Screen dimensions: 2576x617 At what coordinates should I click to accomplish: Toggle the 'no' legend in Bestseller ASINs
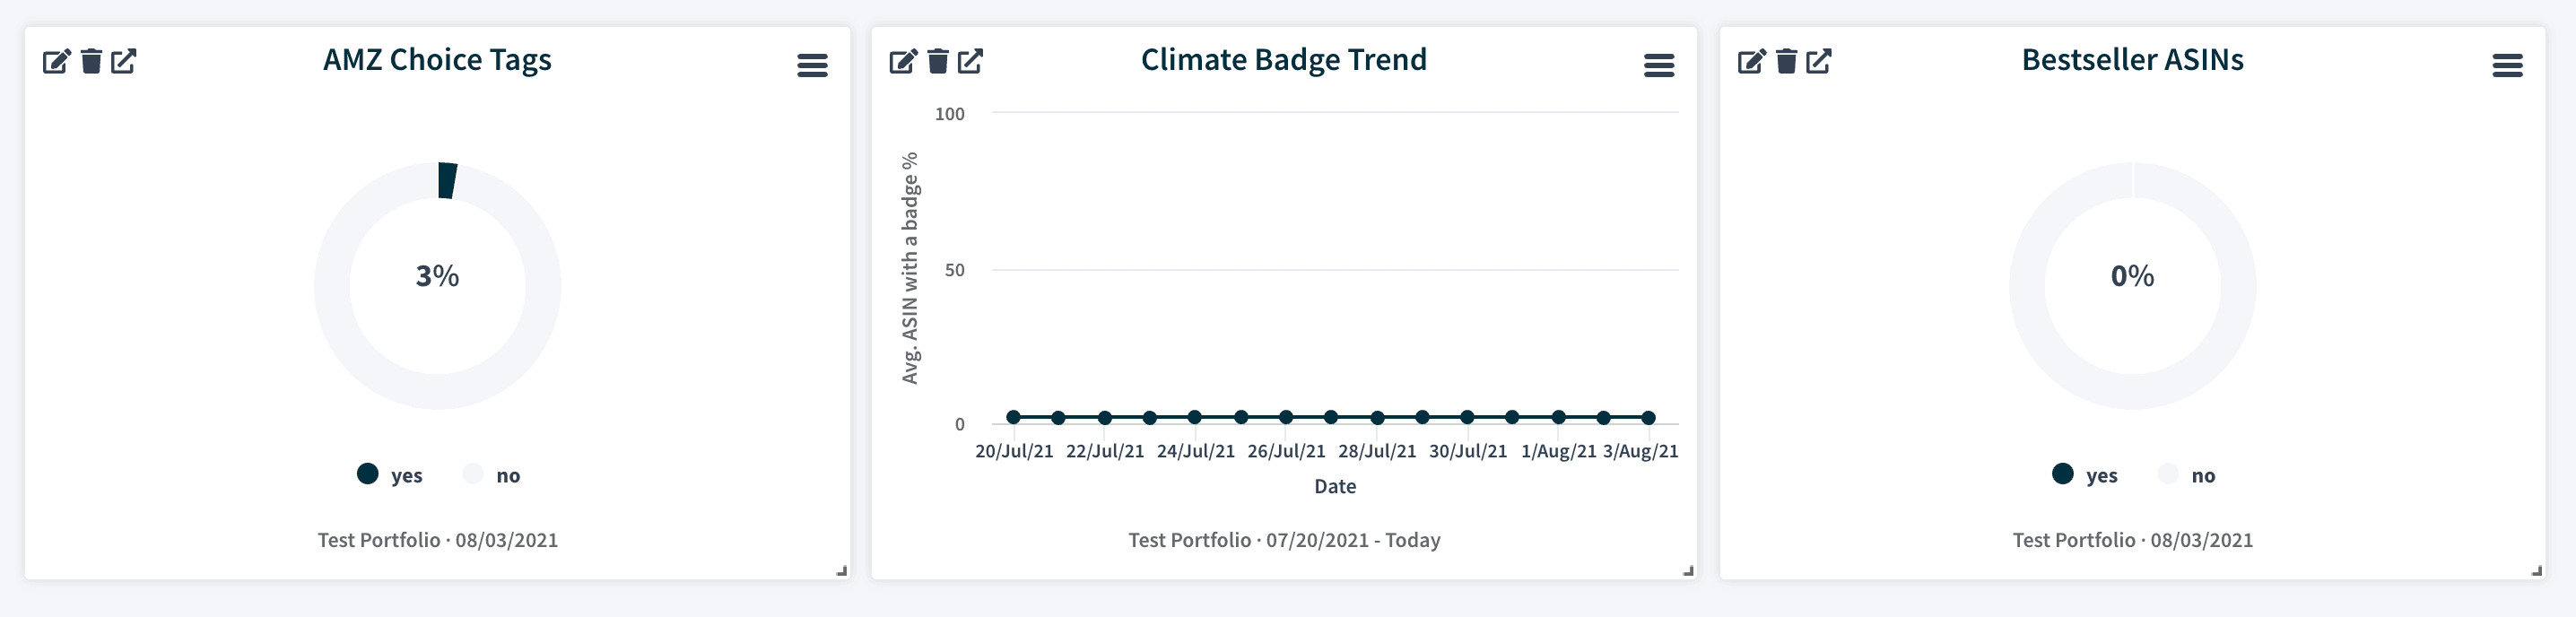tap(2188, 475)
